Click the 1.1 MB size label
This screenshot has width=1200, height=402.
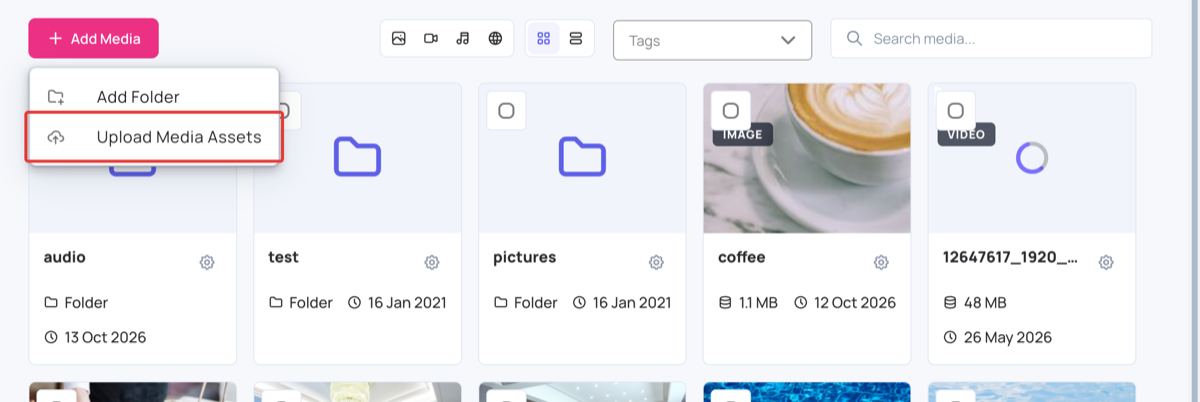759,302
